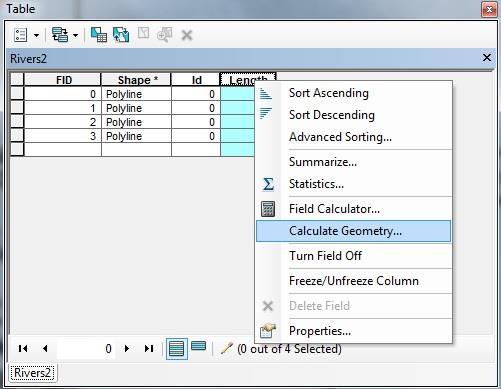Click the Clear Selection icon
This screenshot has height=389, width=501.
(144, 33)
